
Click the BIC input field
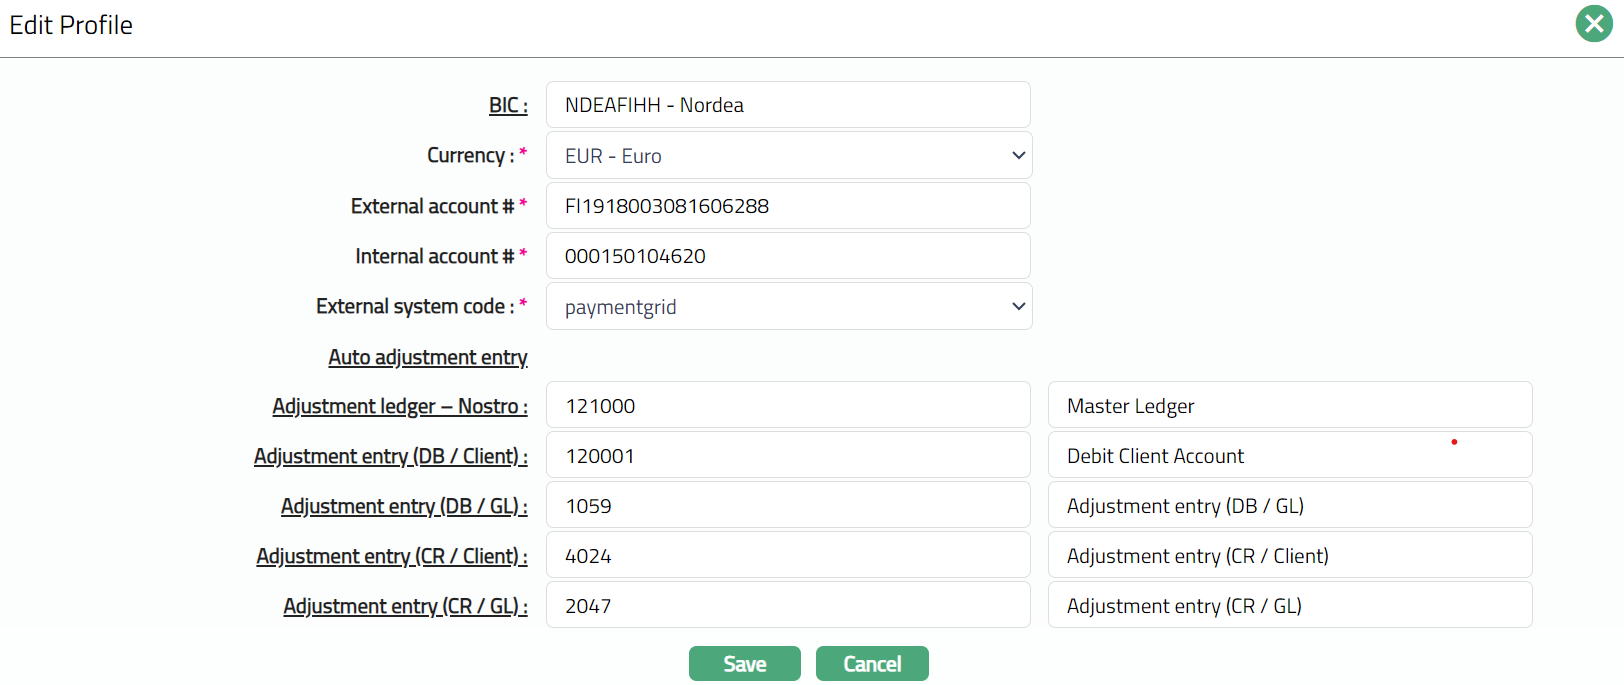(788, 105)
